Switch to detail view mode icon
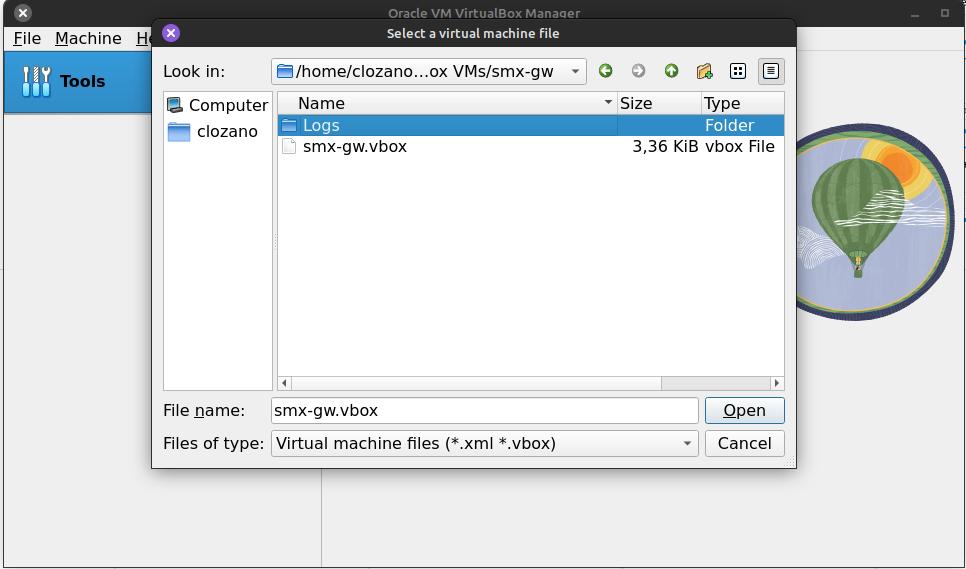The height and width of the screenshot is (569, 966). 771,71
